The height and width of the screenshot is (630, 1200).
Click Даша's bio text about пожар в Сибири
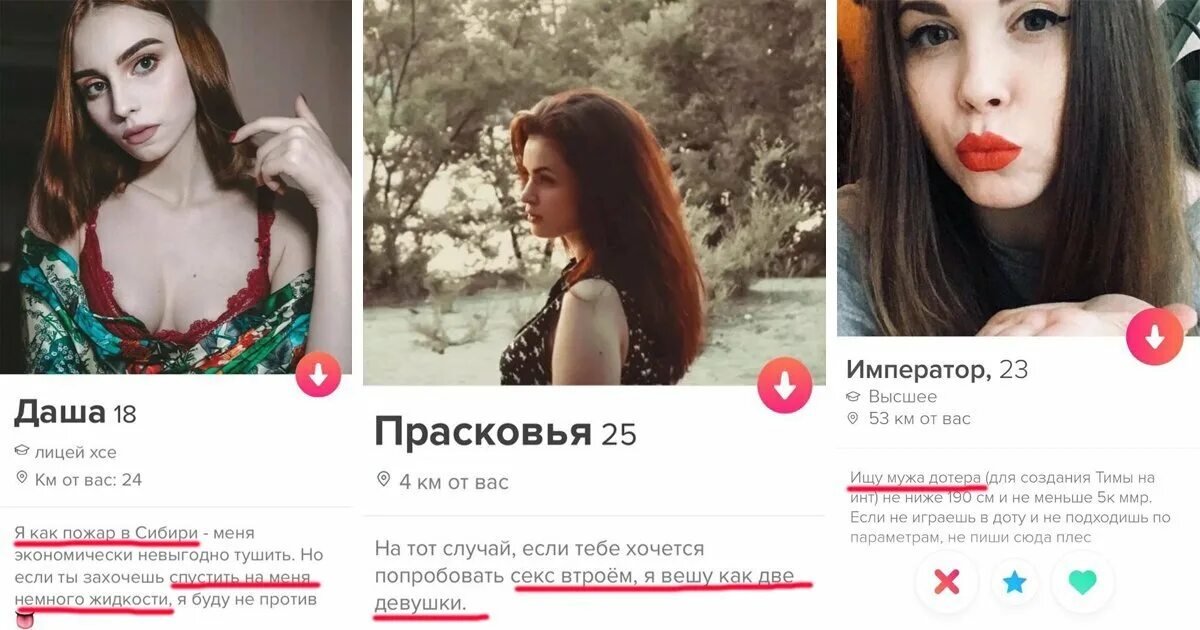pos(167,566)
